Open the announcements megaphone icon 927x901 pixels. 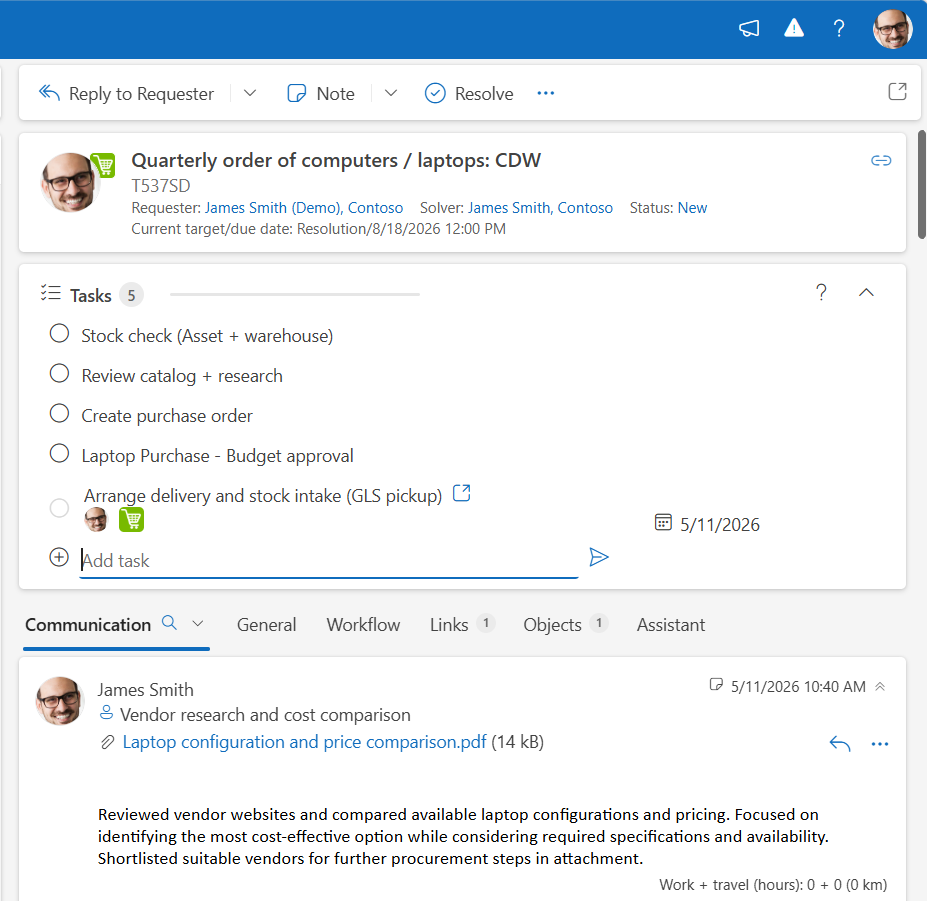749,28
